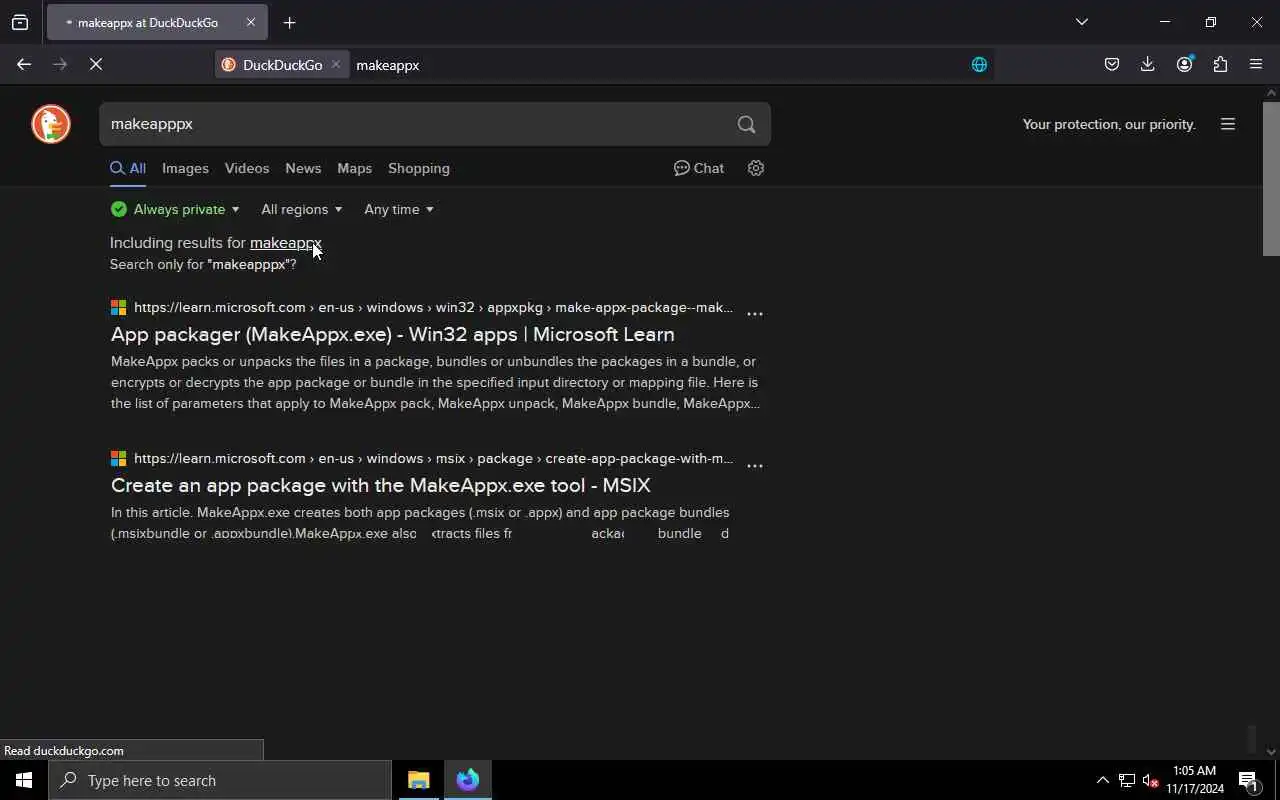Open the Firefox application menu
1280x800 pixels.
(1256, 64)
